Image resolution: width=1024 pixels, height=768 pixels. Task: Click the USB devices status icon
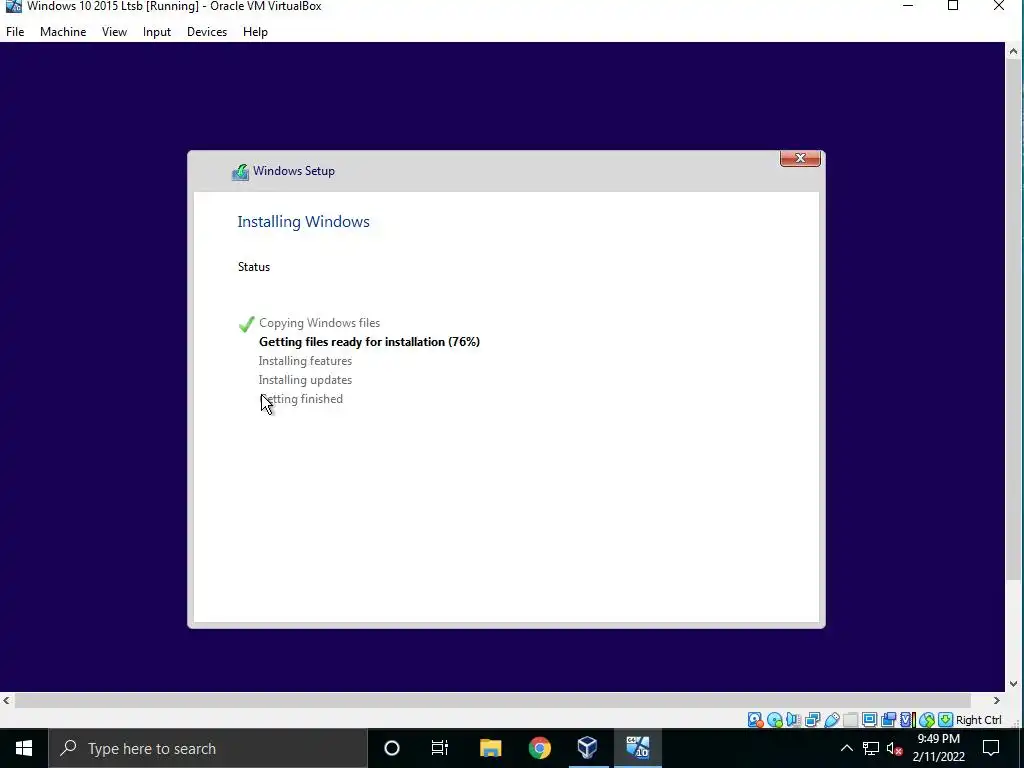[x=831, y=720]
